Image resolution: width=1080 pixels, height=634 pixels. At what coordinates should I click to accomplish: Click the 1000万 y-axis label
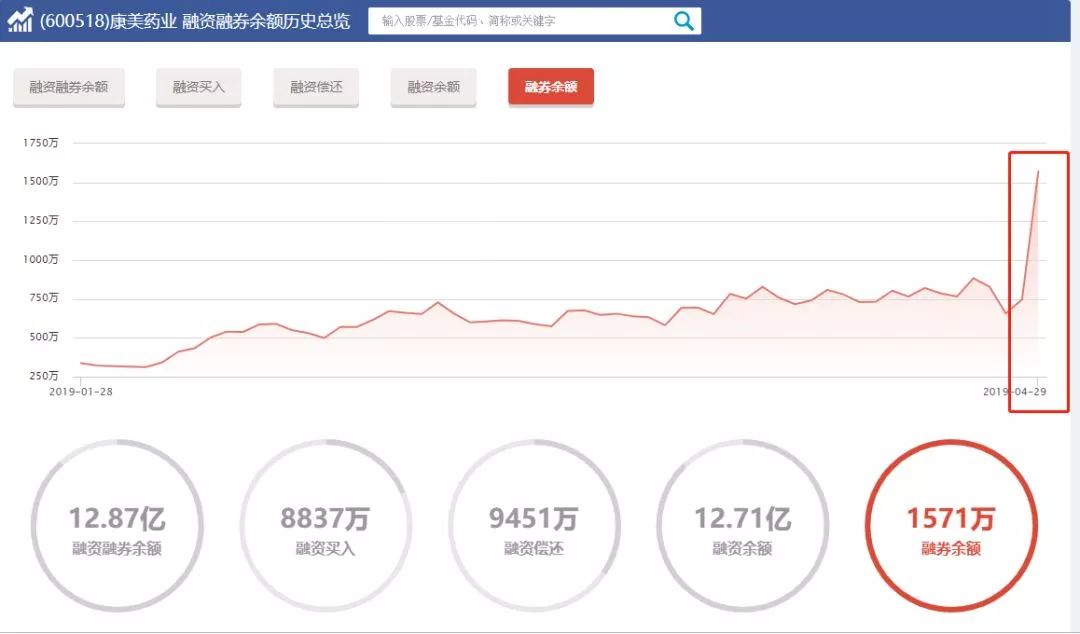(41, 259)
